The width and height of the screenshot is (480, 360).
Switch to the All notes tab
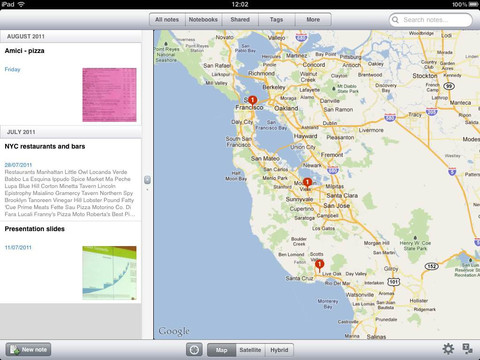[x=167, y=20]
